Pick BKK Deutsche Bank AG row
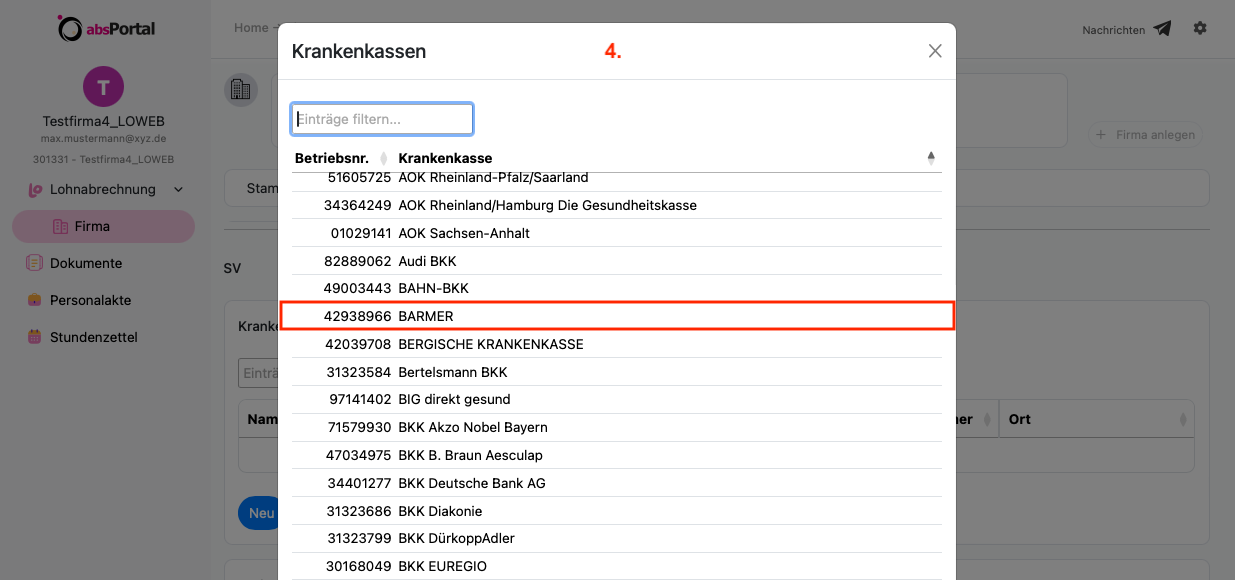Image resolution: width=1235 pixels, height=580 pixels. click(x=617, y=483)
